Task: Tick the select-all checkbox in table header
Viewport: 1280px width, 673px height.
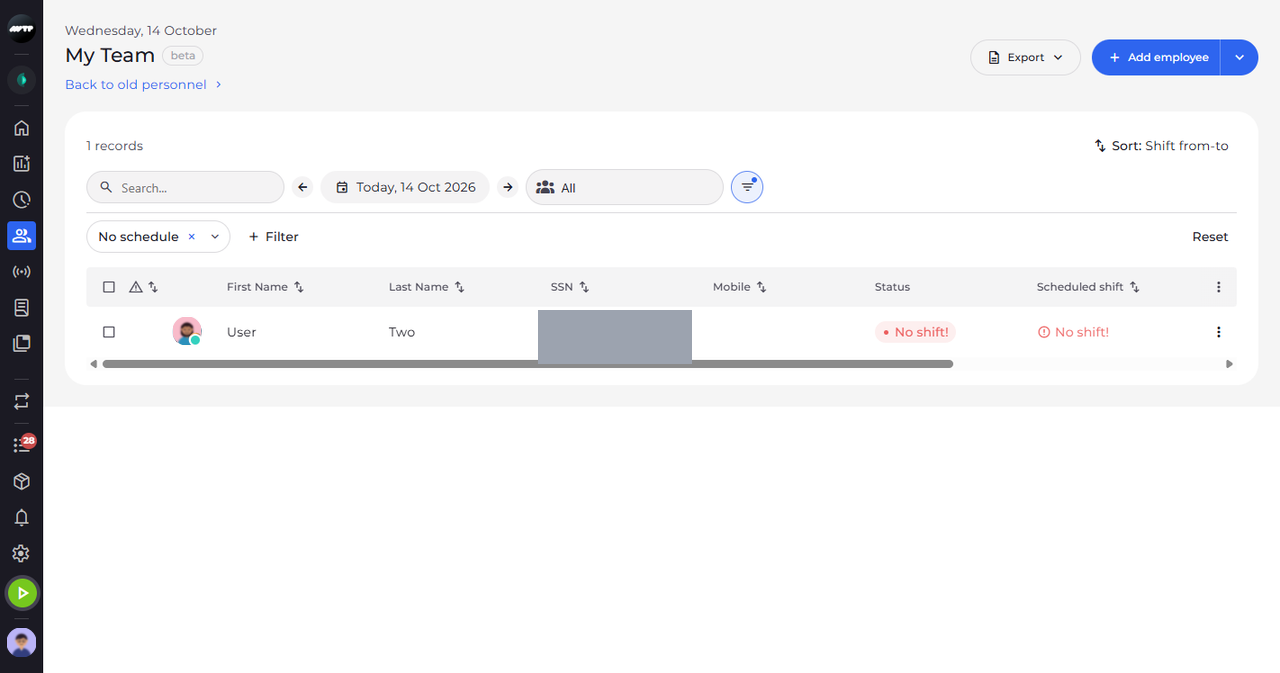Action: coord(109,287)
